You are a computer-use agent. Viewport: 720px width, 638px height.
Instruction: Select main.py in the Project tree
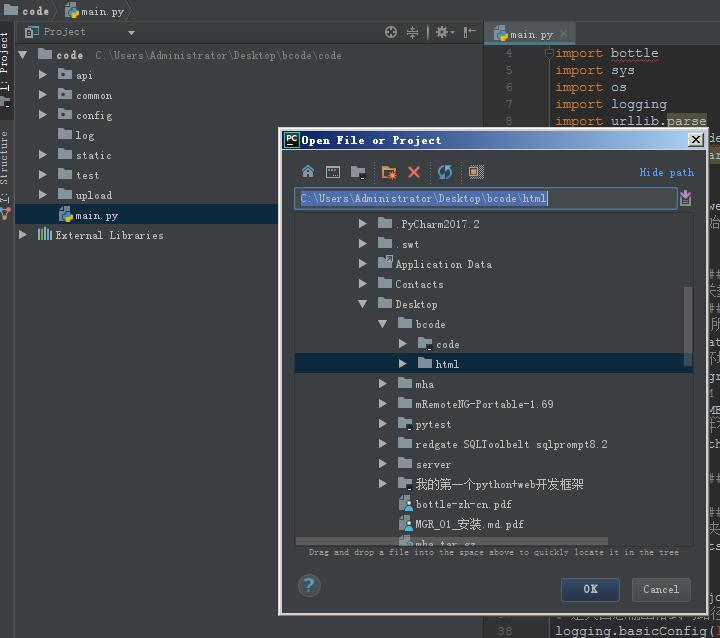89,215
